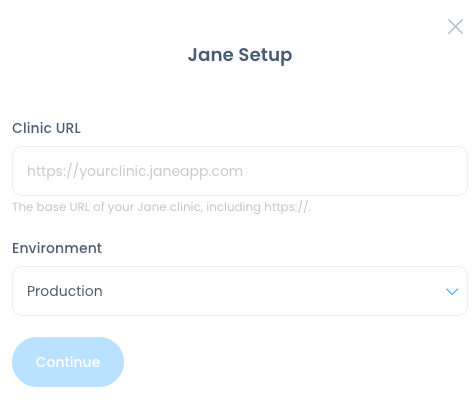
Task: Proceed with the light-blue Continue pill
Action: [68, 362]
